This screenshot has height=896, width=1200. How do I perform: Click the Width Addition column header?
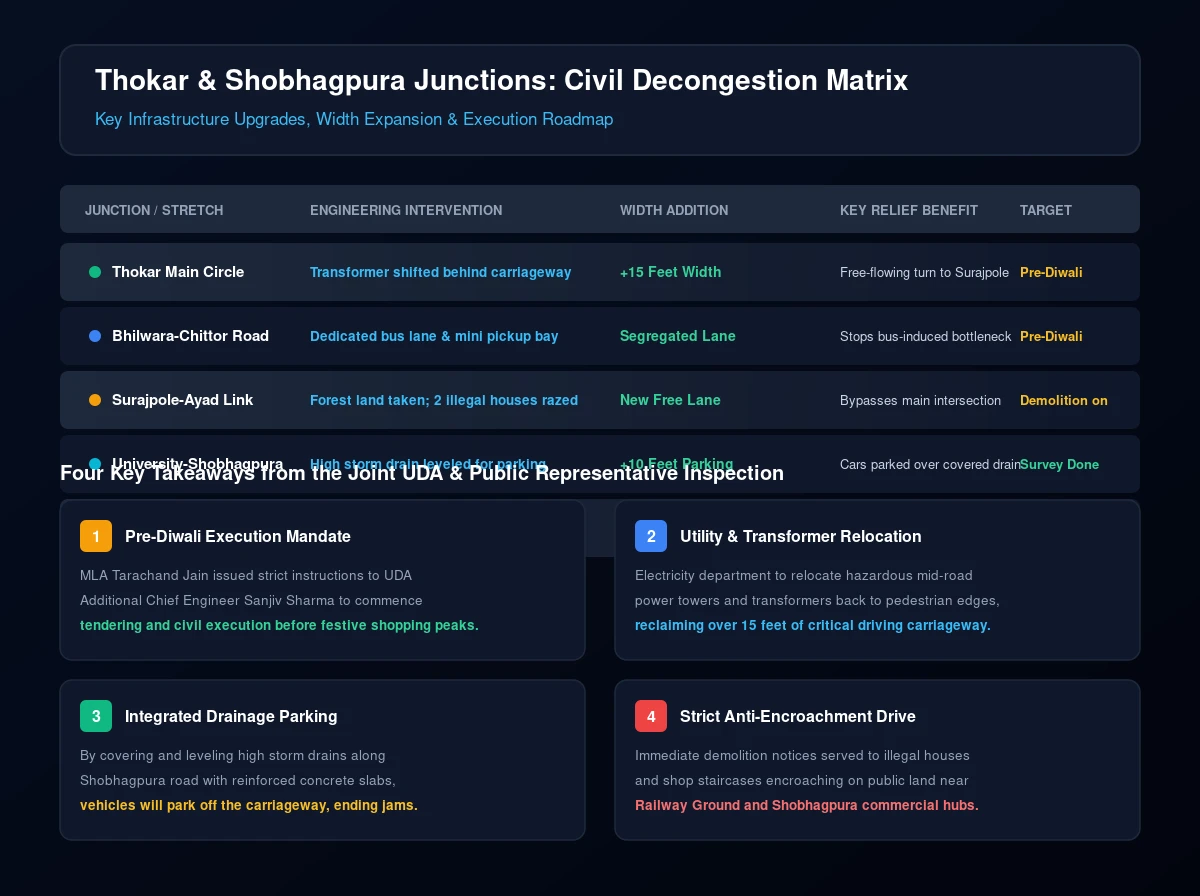pyautogui.click(x=674, y=210)
